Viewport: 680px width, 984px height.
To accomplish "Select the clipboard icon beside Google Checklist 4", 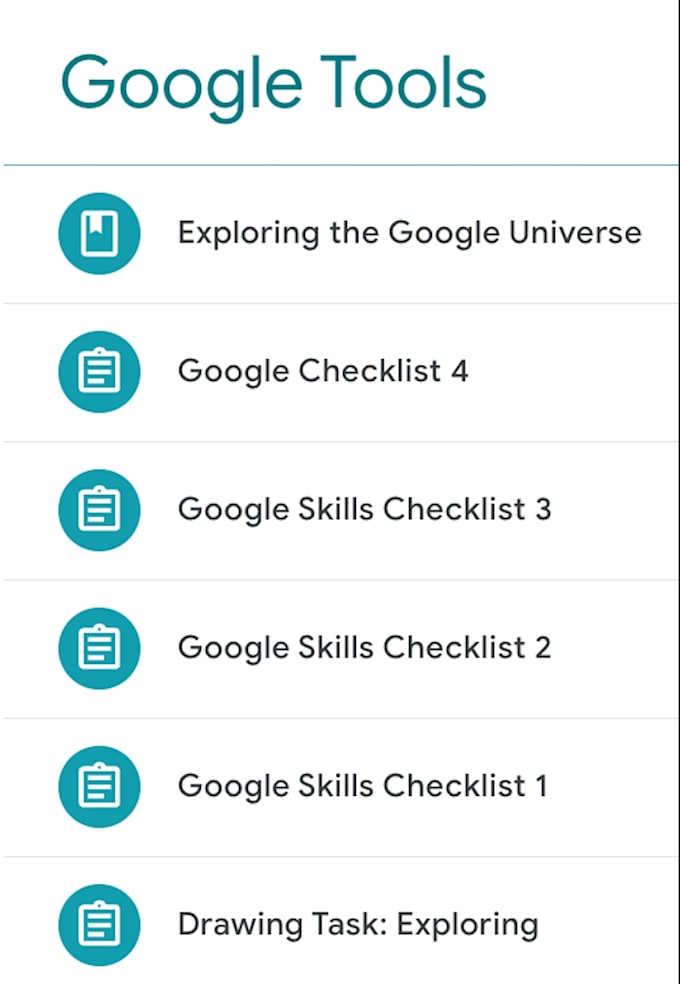I will [x=100, y=370].
